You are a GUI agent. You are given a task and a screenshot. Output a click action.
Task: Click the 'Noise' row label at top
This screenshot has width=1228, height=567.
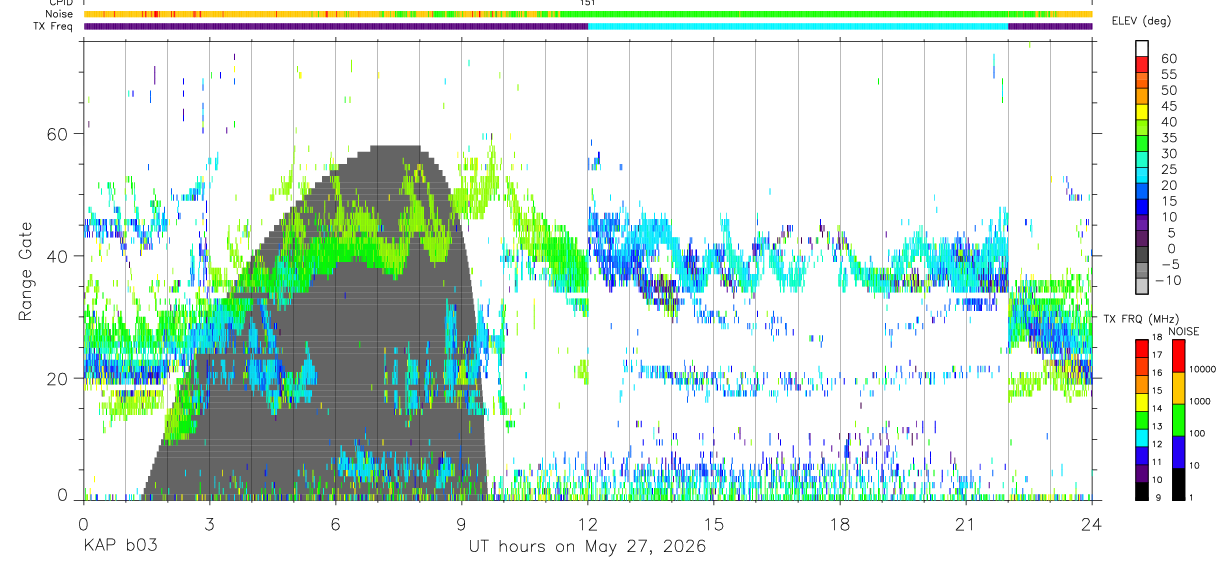(x=59, y=14)
